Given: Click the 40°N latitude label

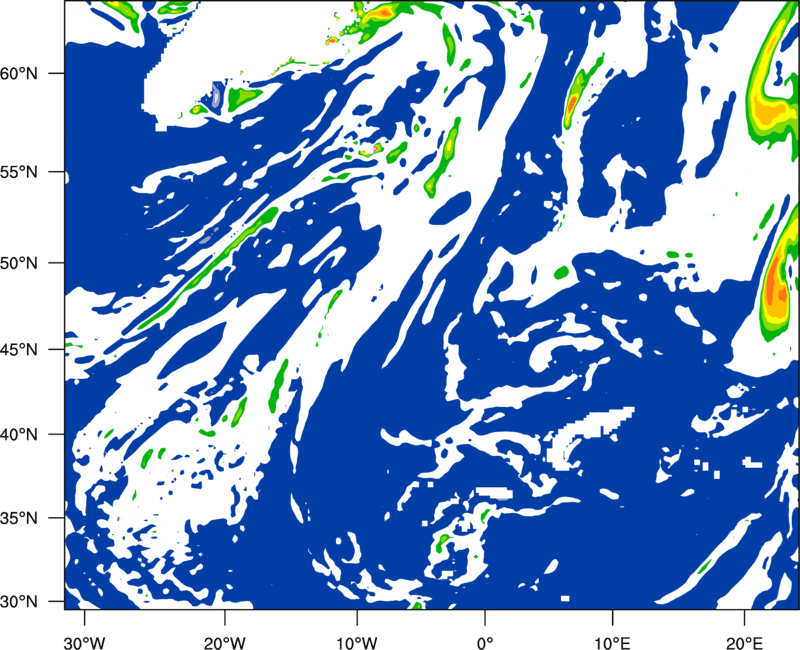Looking at the screenshot, I should pyautogui.click(x=19, y=434).
